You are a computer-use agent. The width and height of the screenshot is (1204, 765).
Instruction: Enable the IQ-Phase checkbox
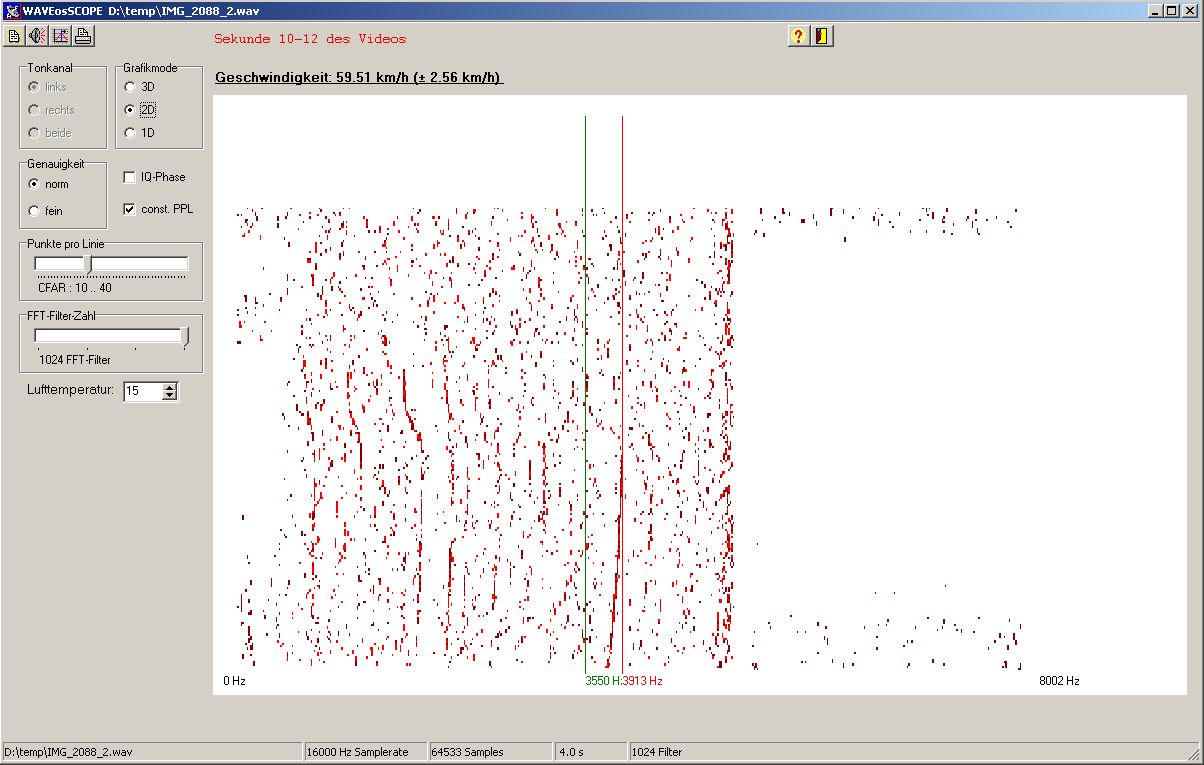154,177
